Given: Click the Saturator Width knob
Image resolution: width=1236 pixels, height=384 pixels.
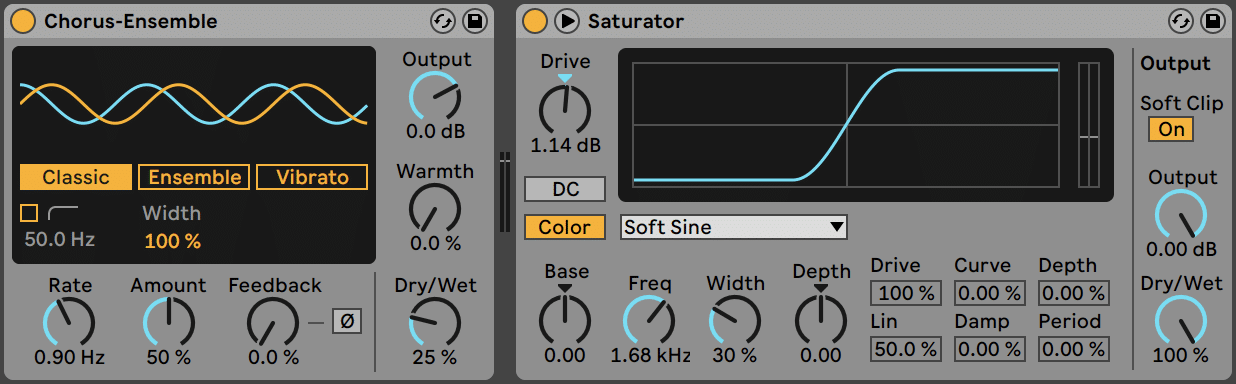Looking at the screenshot, I should [x=735, y=321].
